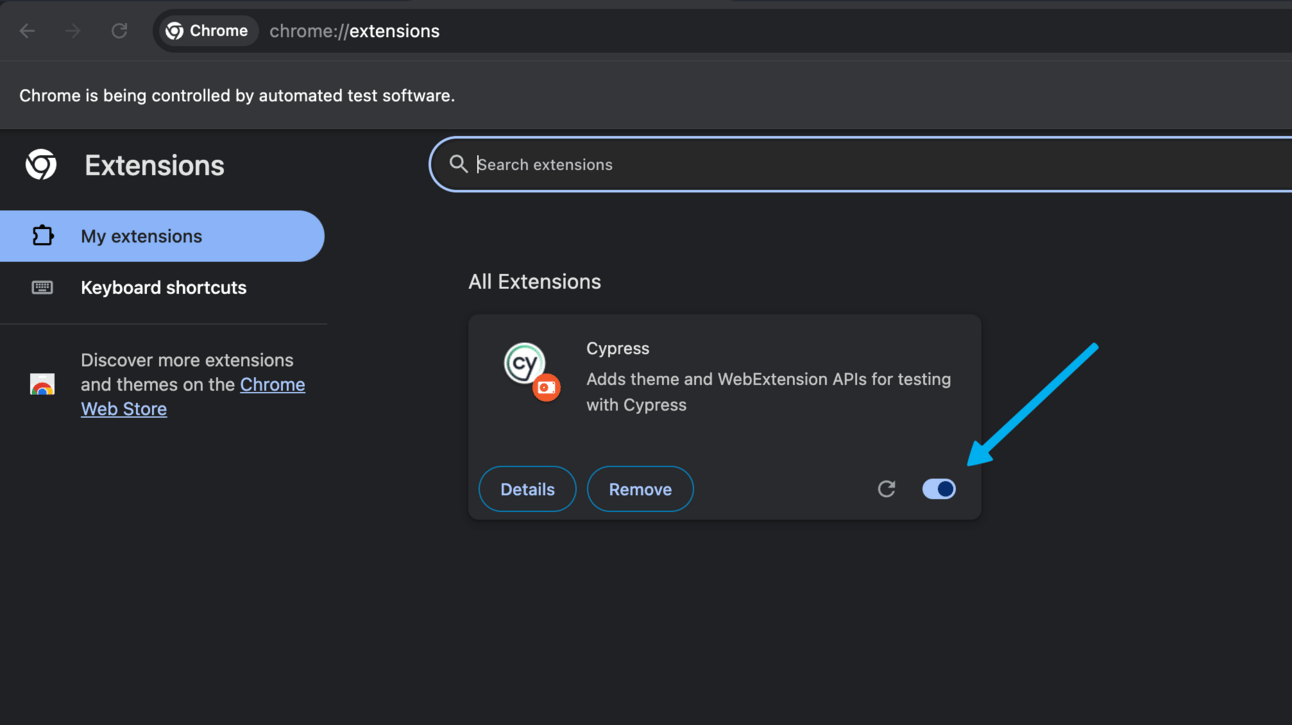Click the browser forward arrow

(x=73, y=31)
